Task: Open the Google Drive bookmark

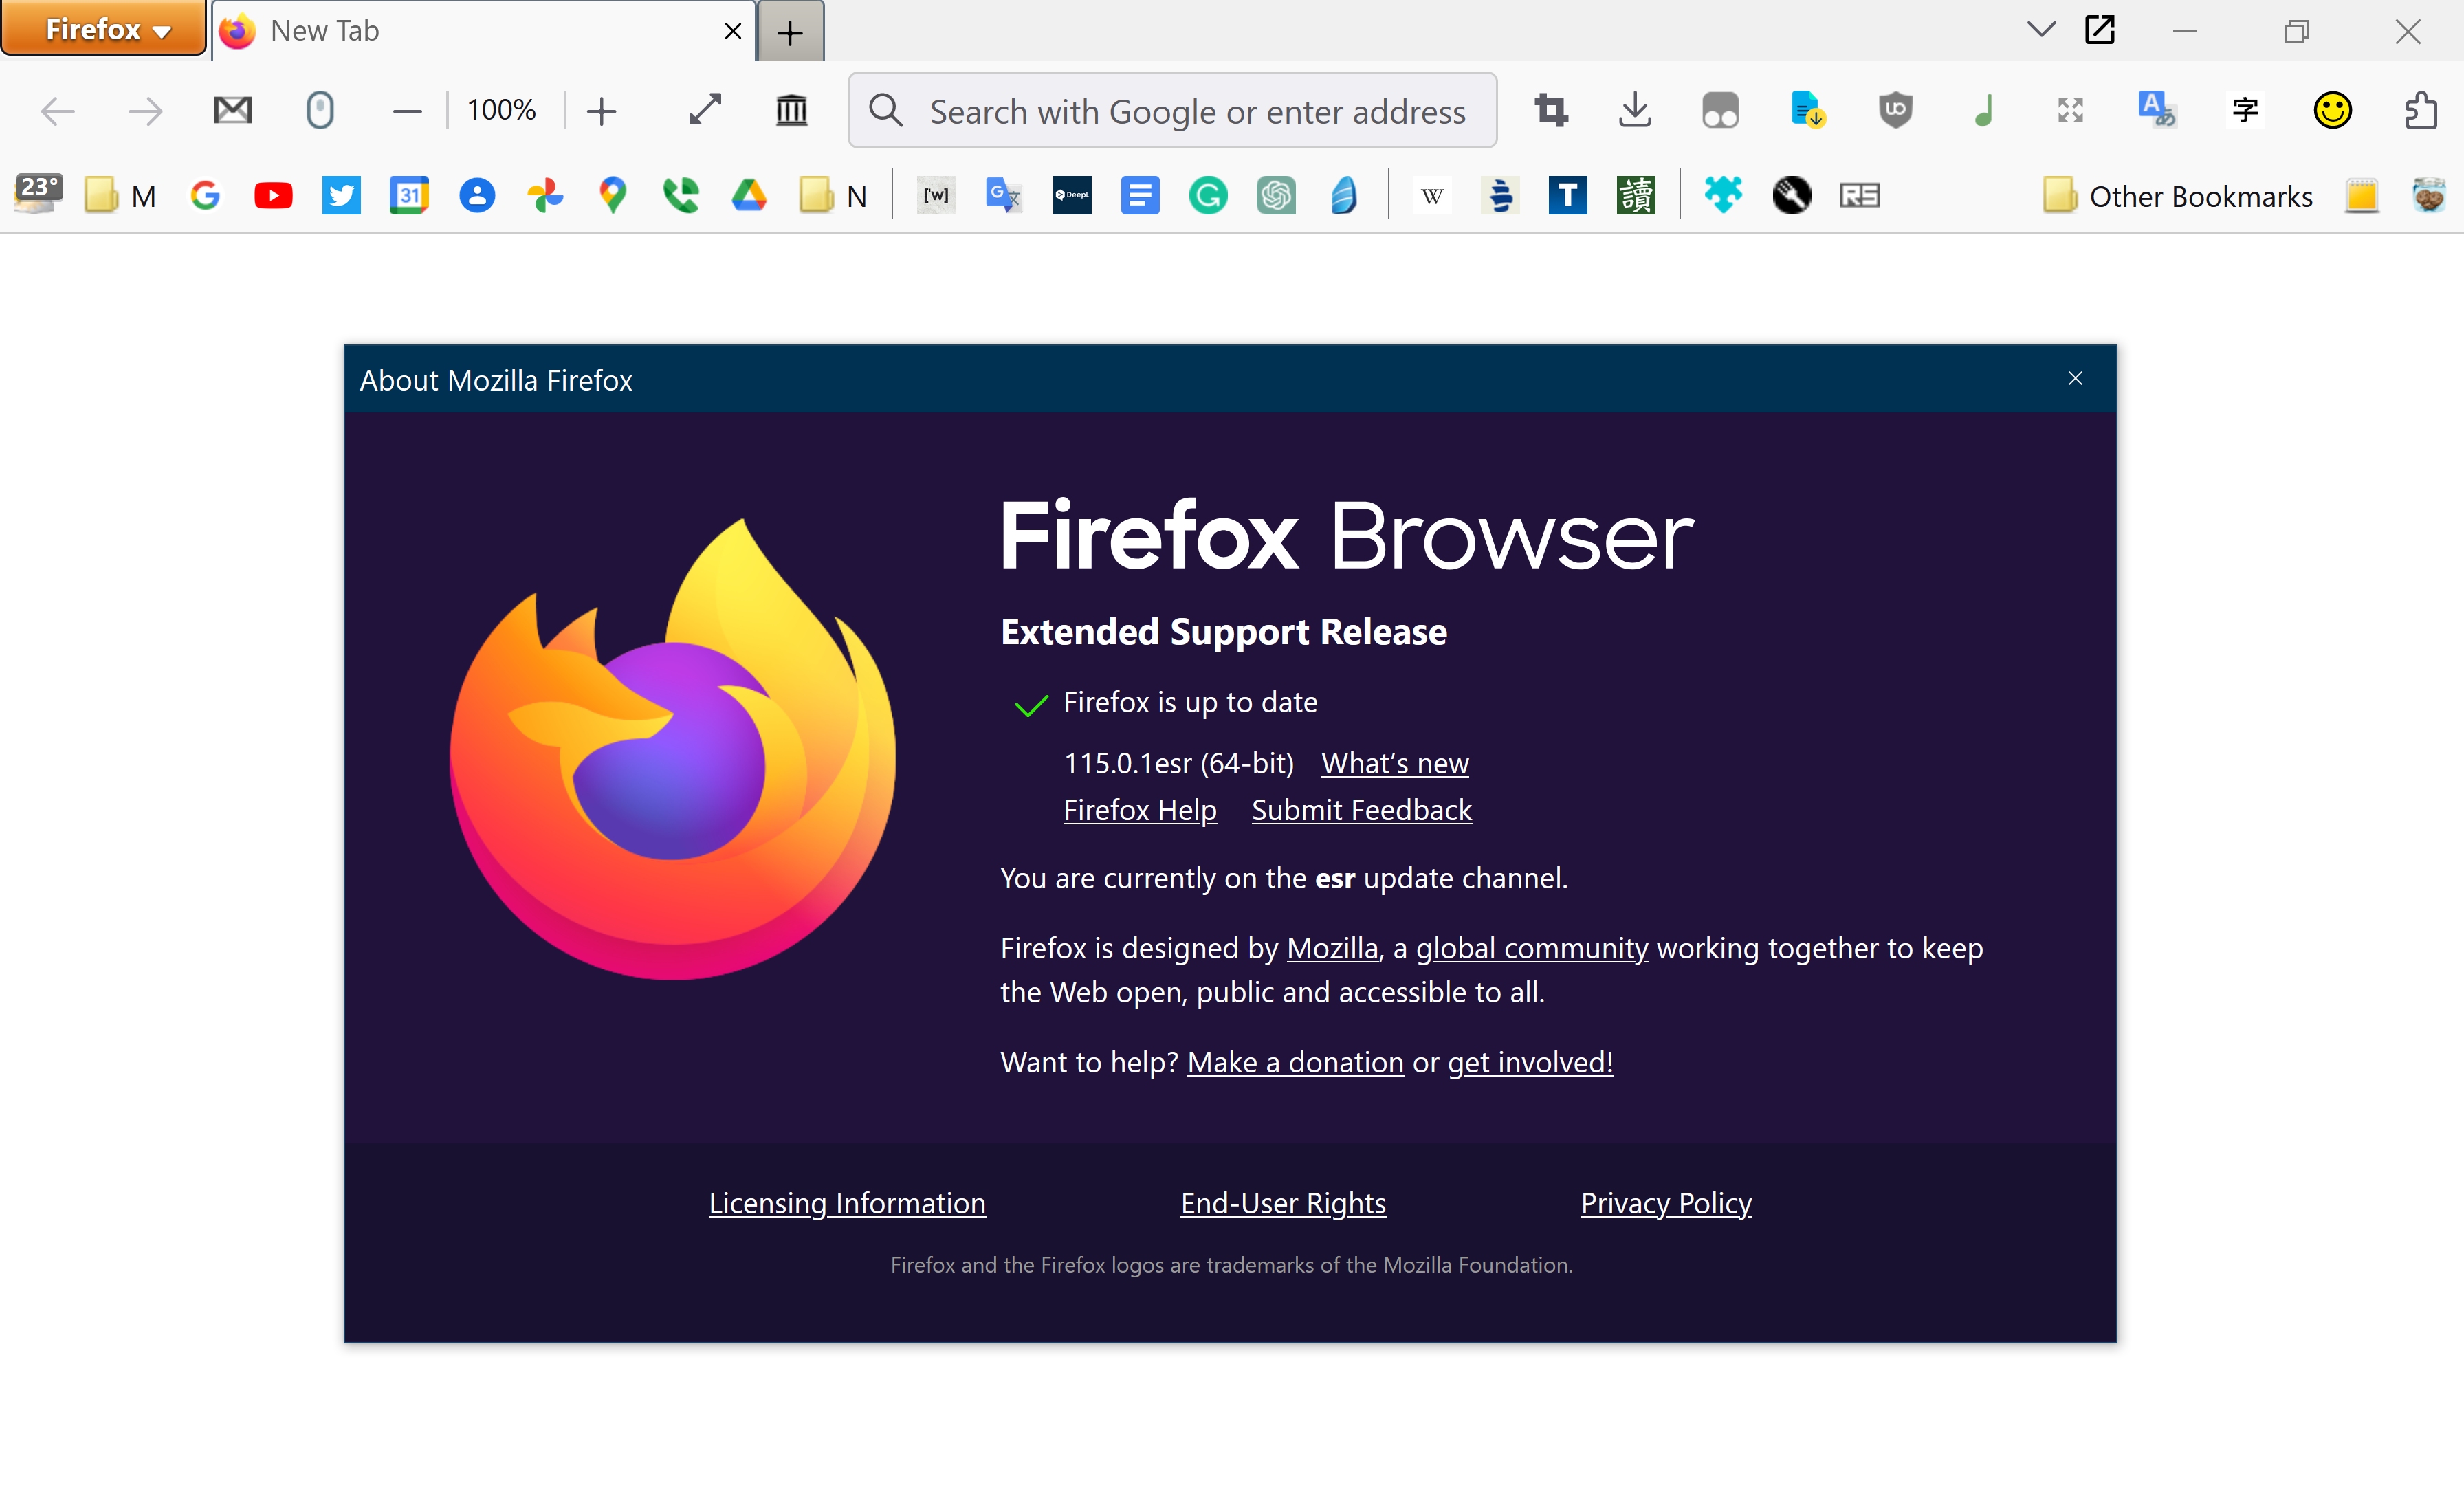Action: tap(749, 196)
